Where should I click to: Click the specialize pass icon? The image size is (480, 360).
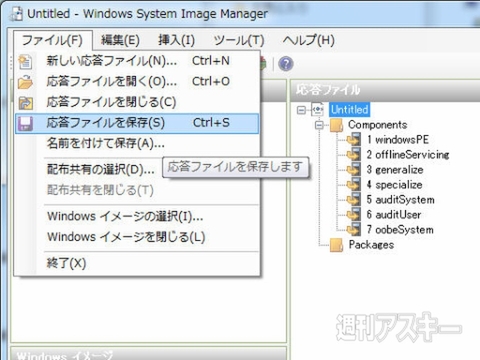(353, 184)
